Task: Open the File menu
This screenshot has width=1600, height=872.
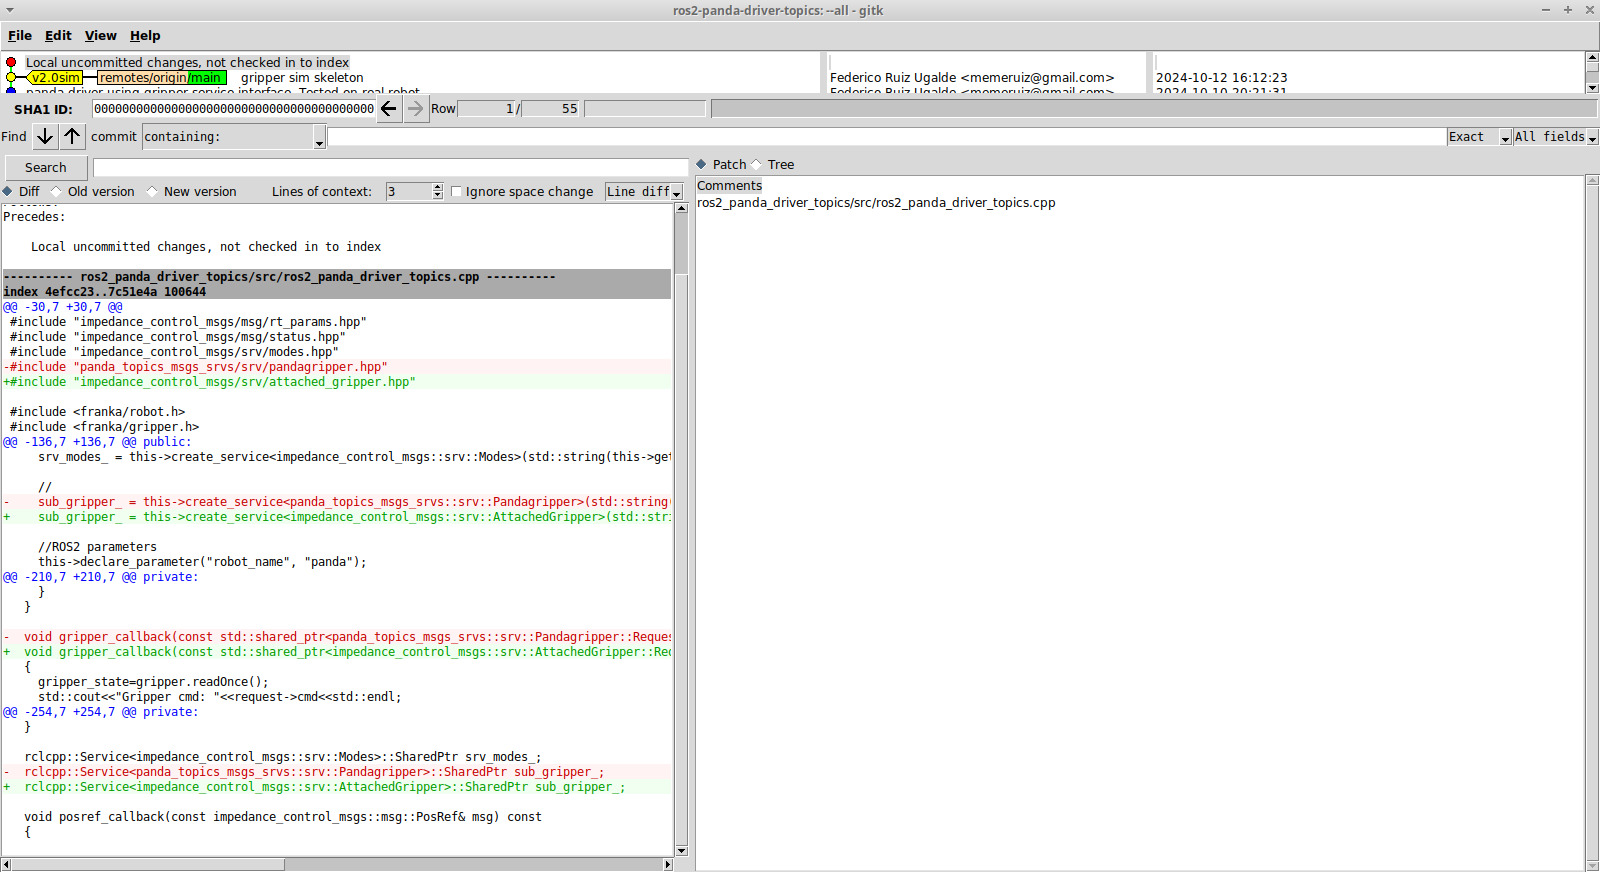Action: pos(20,36)
